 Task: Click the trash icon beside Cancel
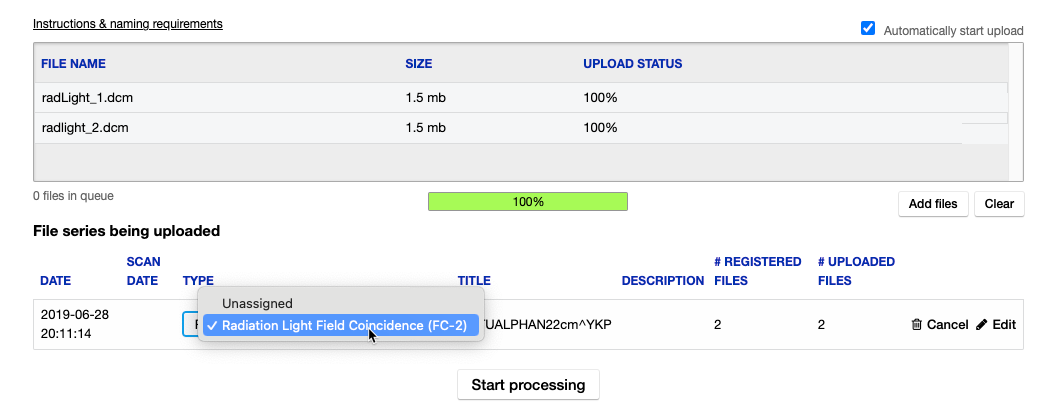[917, 325]
